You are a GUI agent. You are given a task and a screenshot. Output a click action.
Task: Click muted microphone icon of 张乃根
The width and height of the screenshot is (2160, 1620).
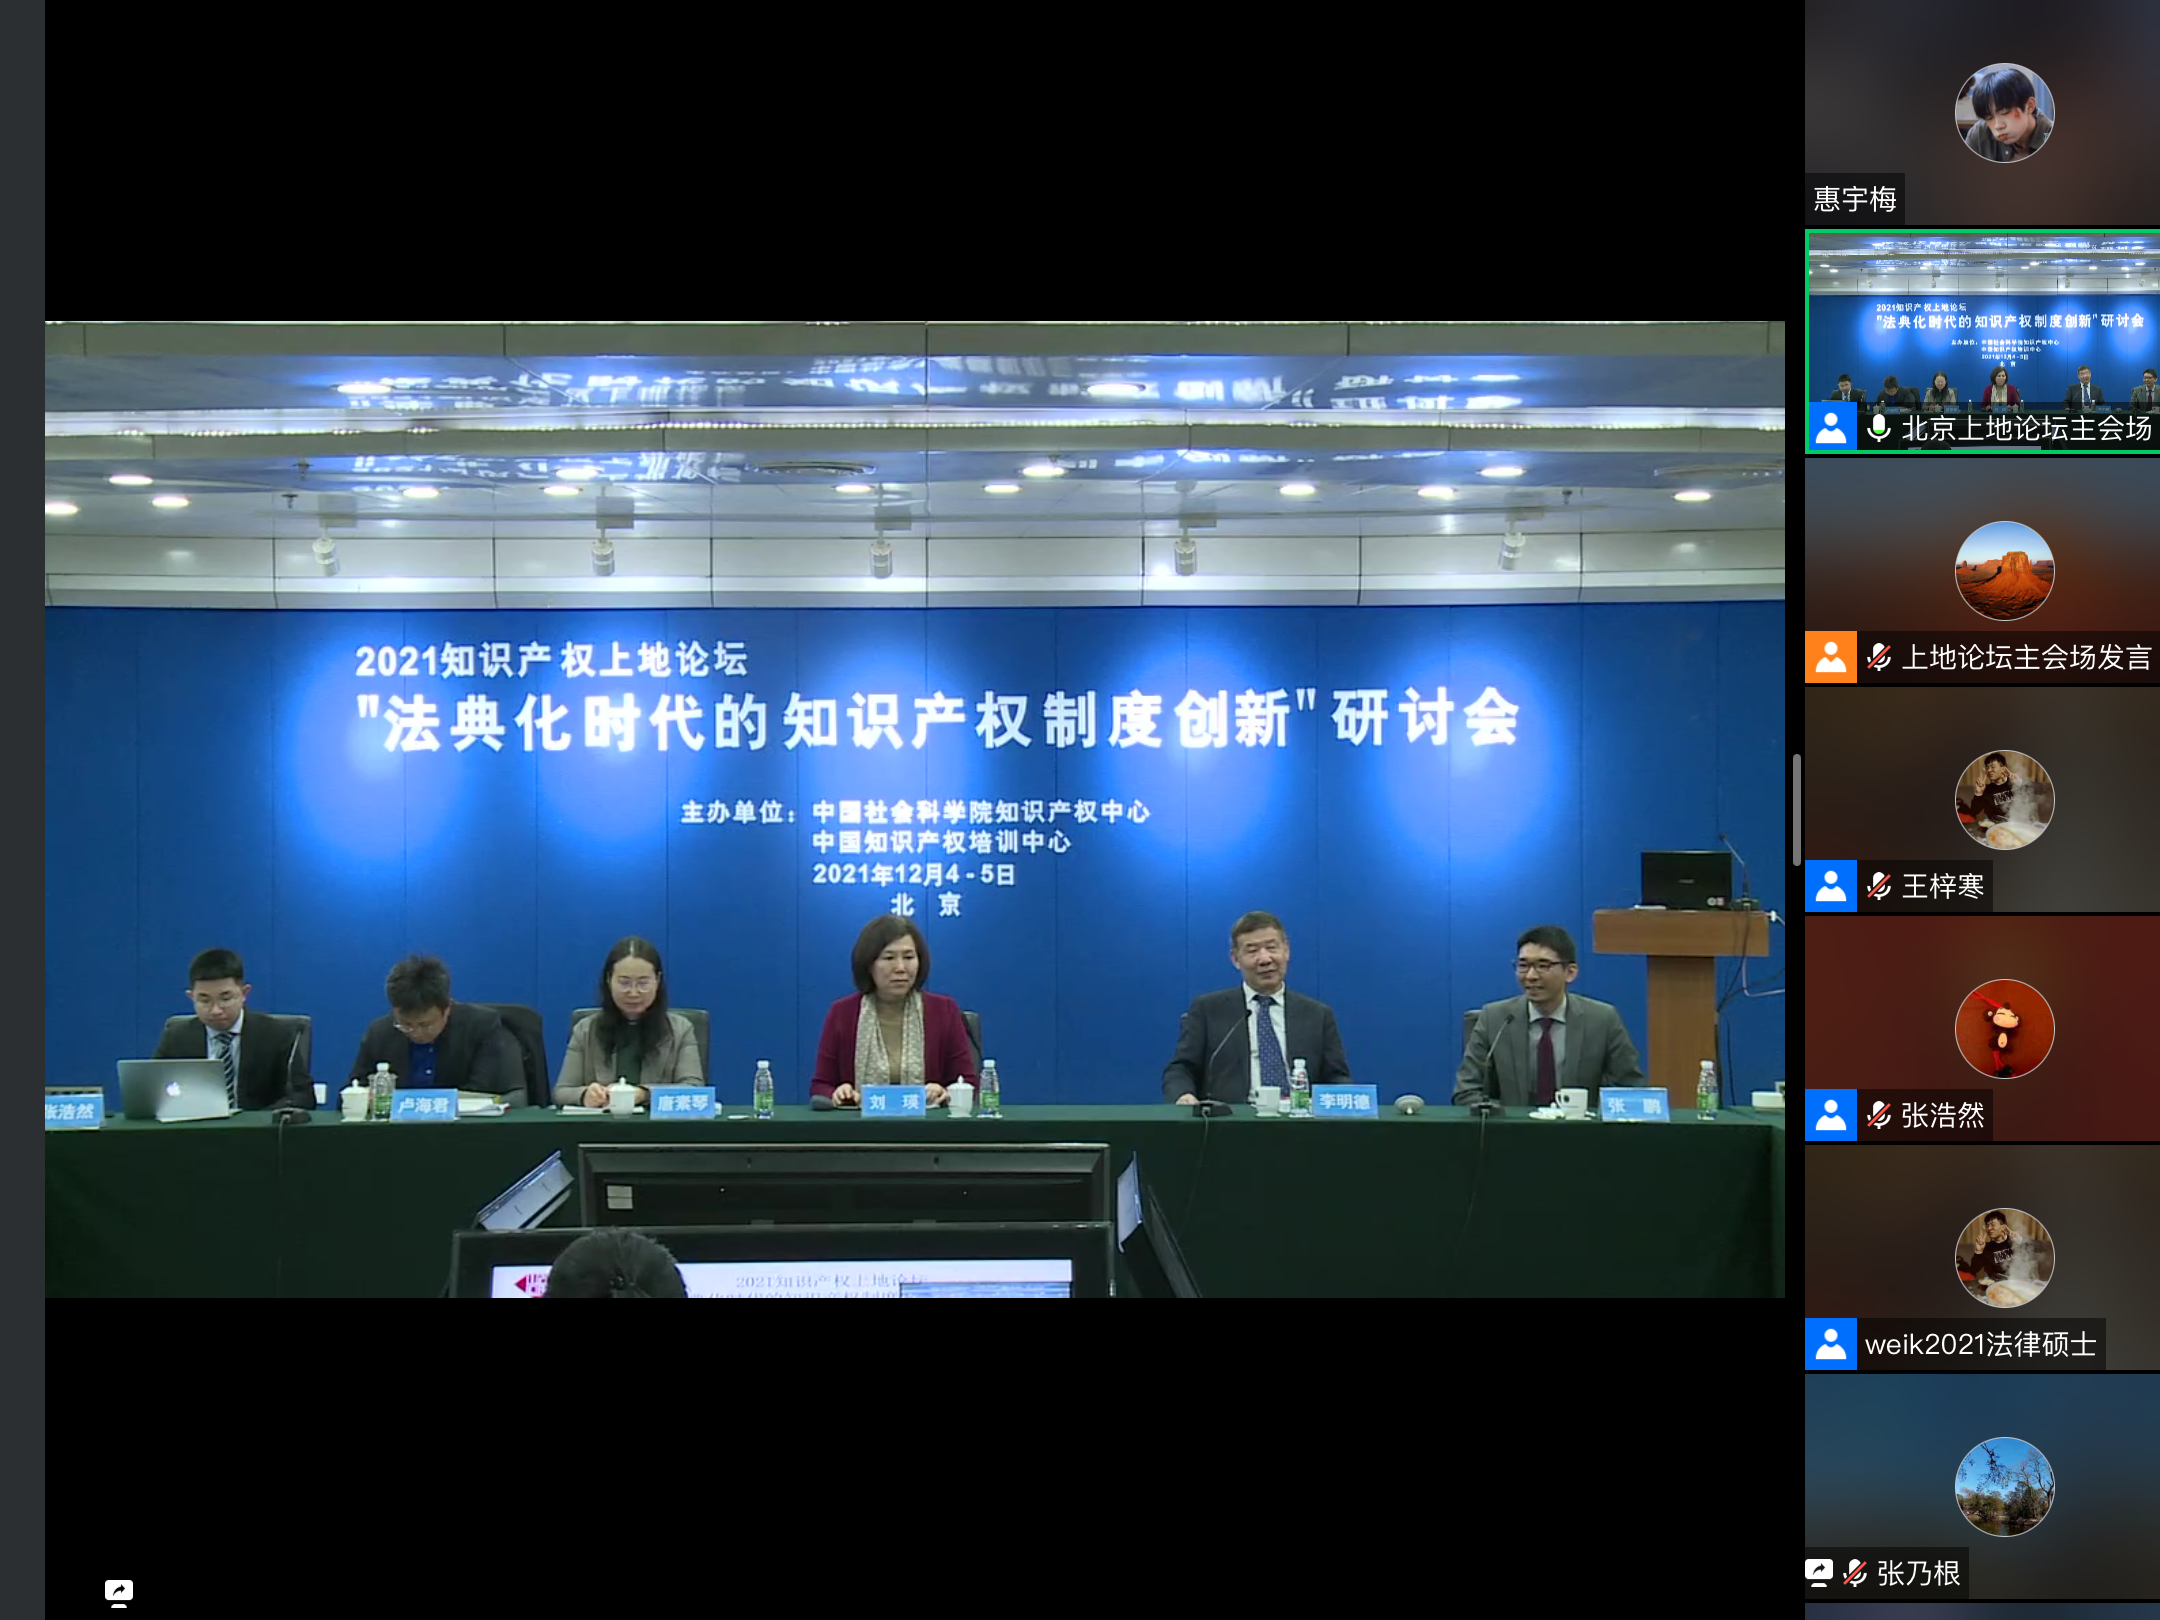click(x=1855, y=1573)
